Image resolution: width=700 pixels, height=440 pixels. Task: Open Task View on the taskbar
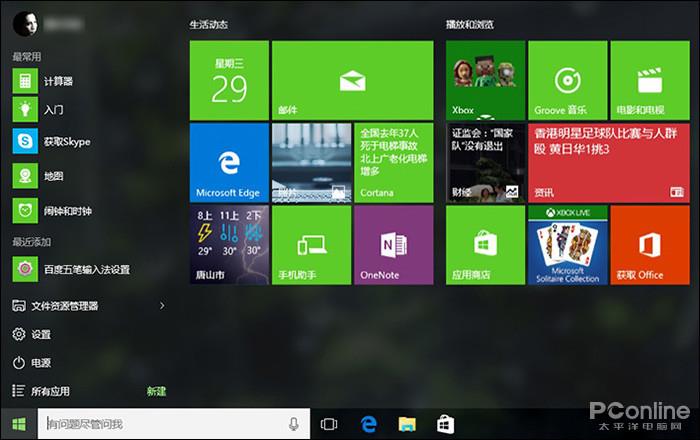(328, 424)
